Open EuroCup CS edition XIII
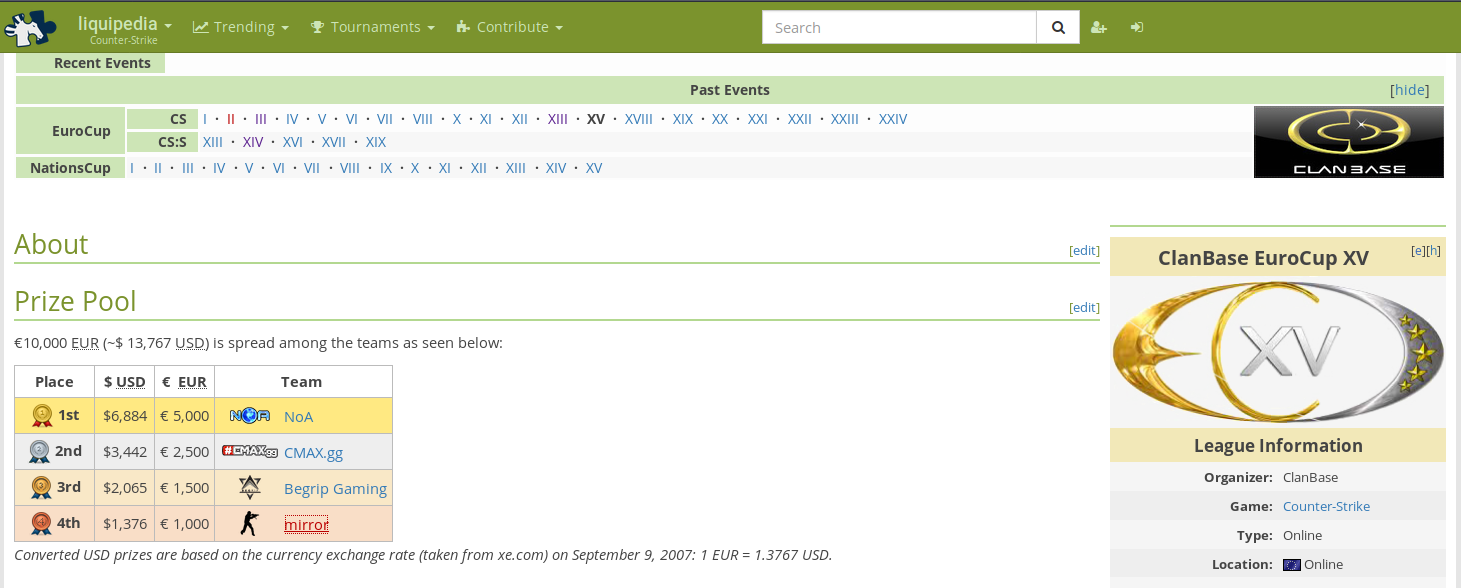Viewport: 1461px width, 588px height. (557, 119)
